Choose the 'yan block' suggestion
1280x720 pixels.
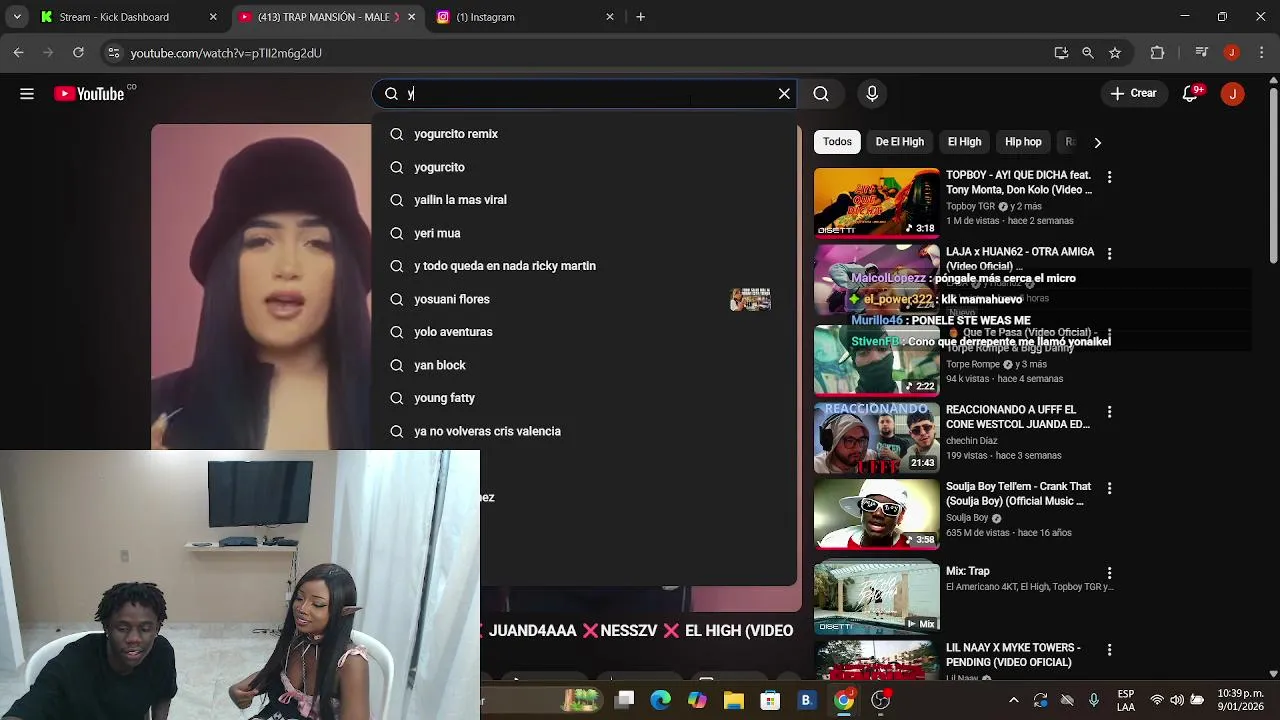coord(585,365)
